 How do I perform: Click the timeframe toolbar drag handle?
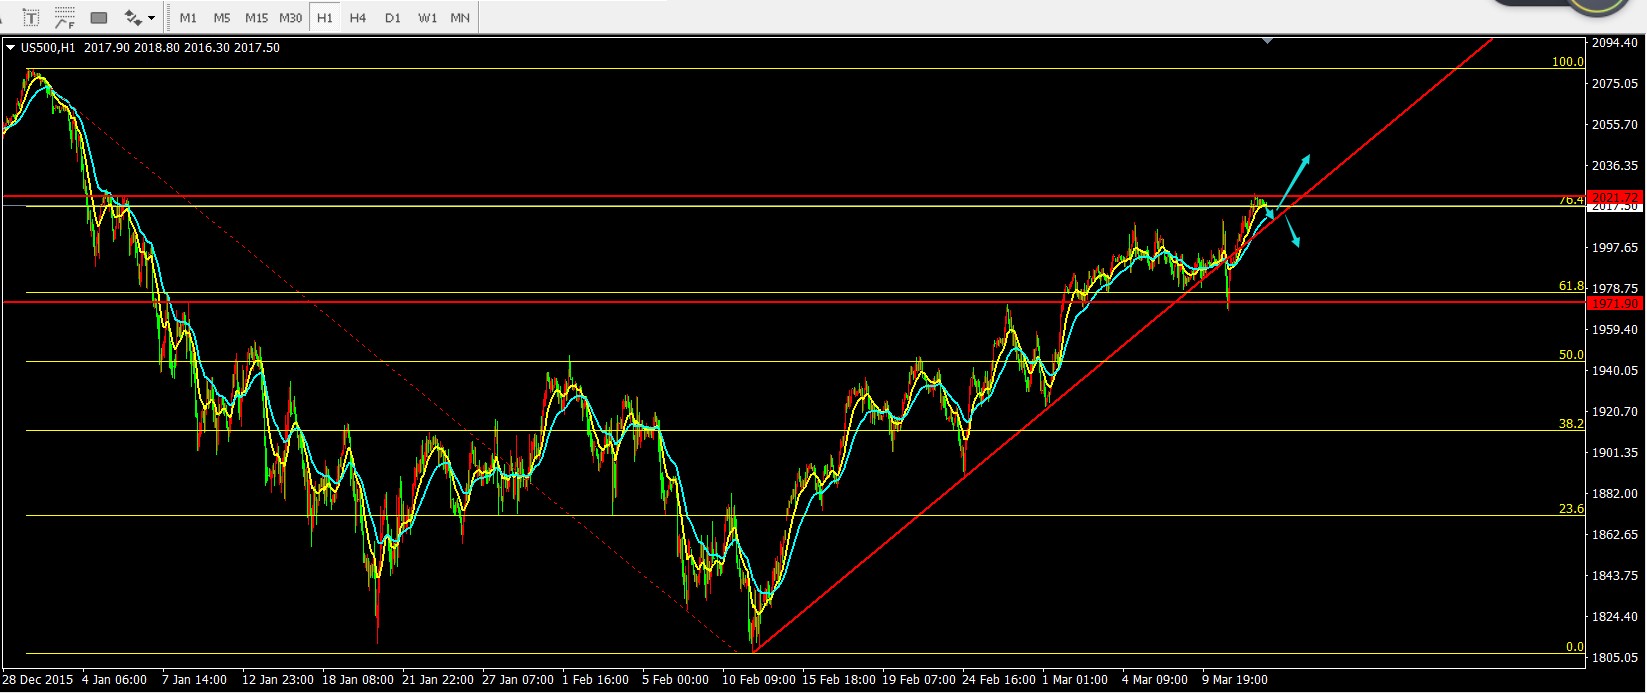pyautogui.click(x=169, y=18)
